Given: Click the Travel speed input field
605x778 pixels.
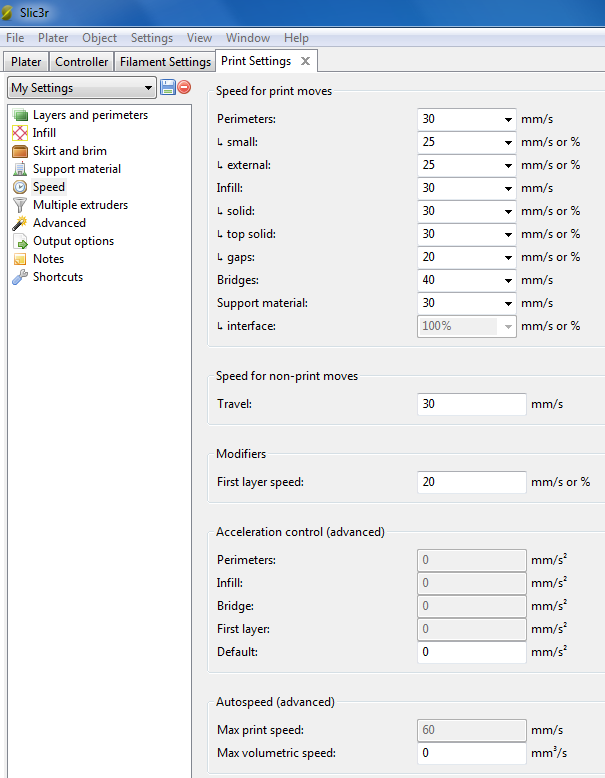Looking at the screenshot, I should pyautogui.click(x=471, y=404).
